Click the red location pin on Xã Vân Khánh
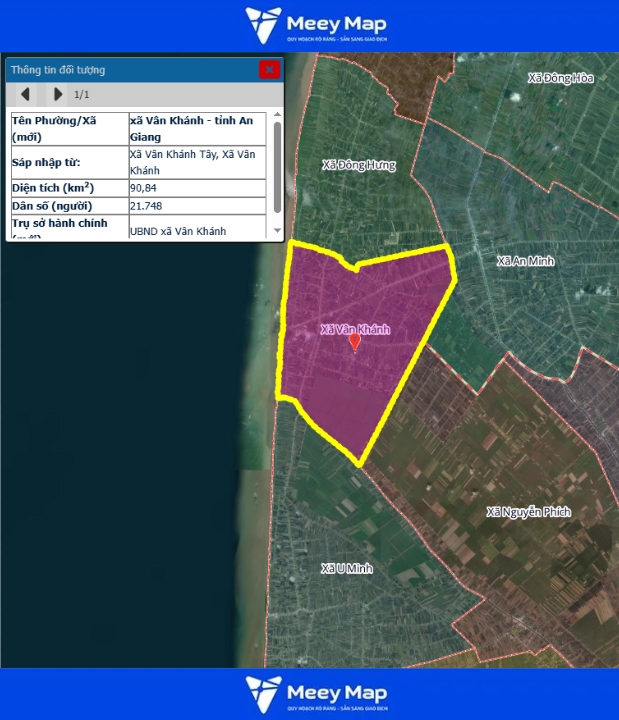The width and height of the screenshot is (619, 720). (355, 342)
